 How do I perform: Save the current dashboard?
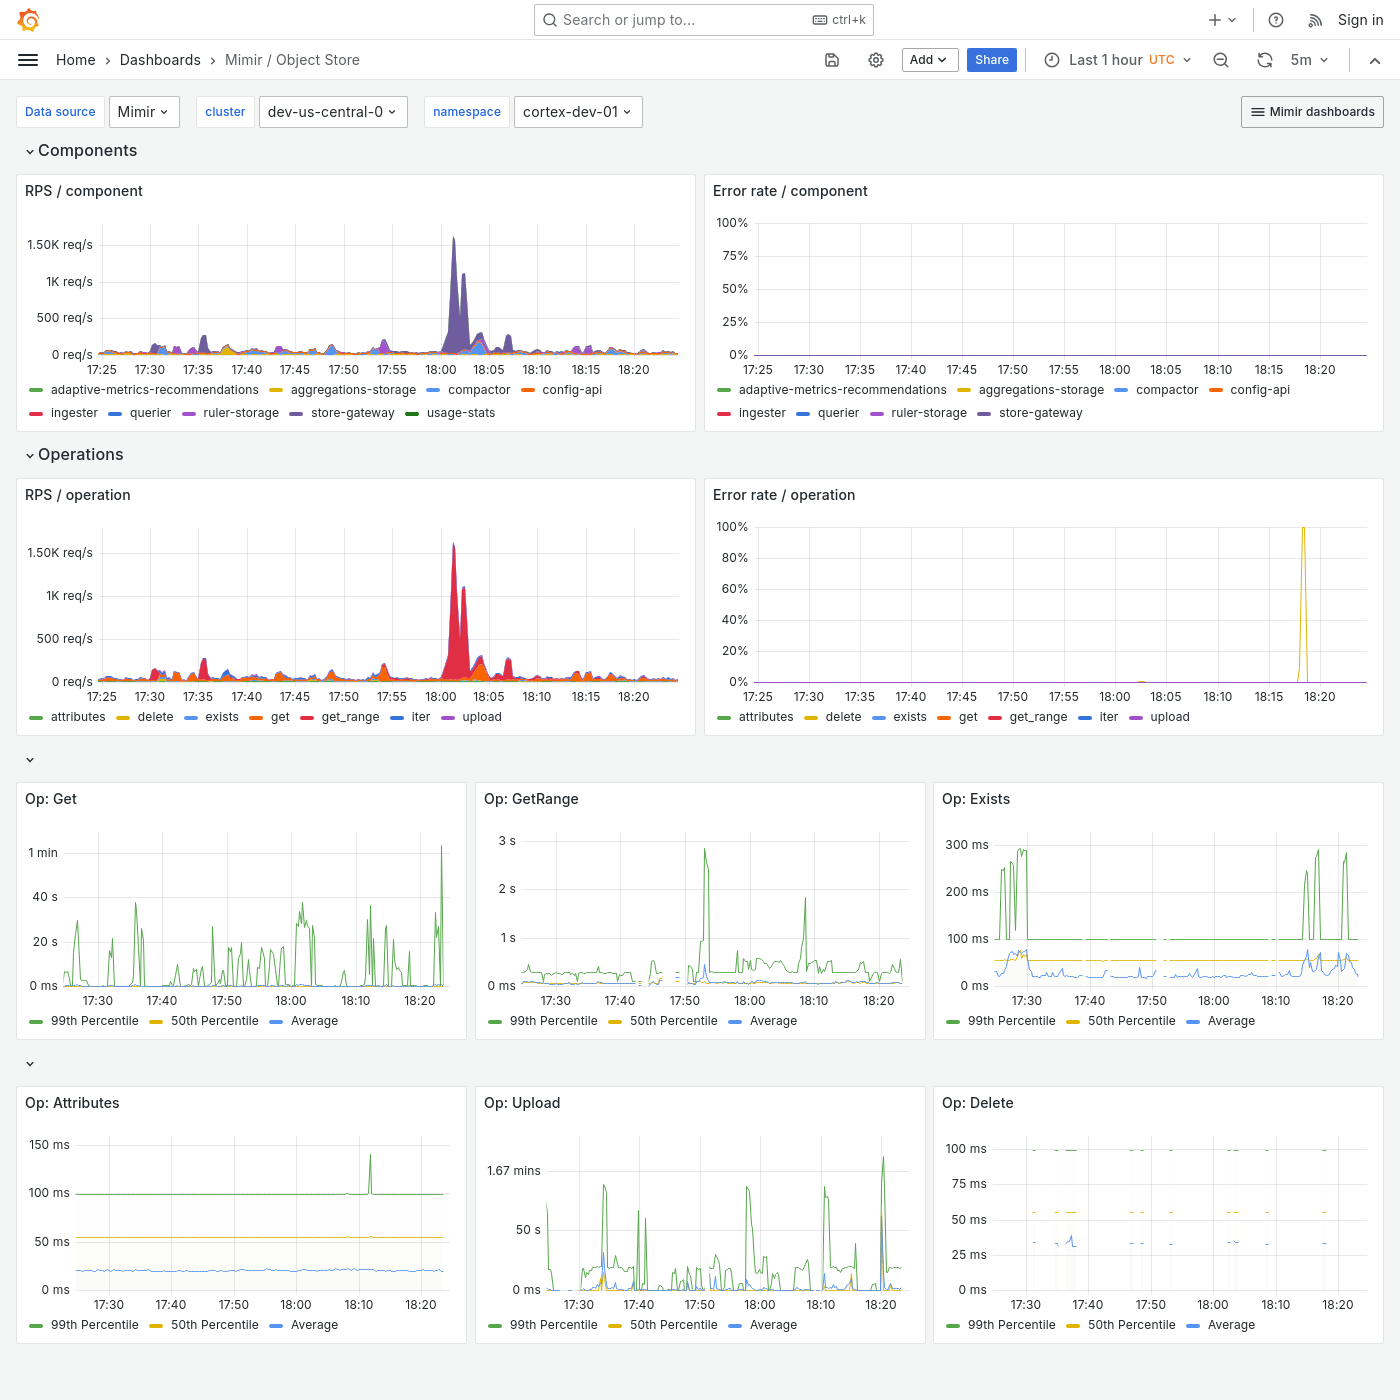pos(831,60)
